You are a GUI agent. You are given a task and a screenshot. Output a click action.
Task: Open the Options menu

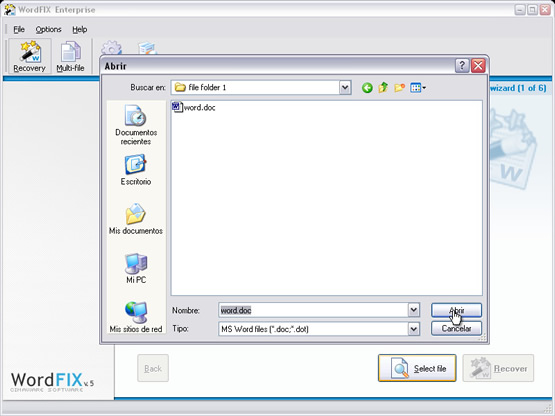48,29
